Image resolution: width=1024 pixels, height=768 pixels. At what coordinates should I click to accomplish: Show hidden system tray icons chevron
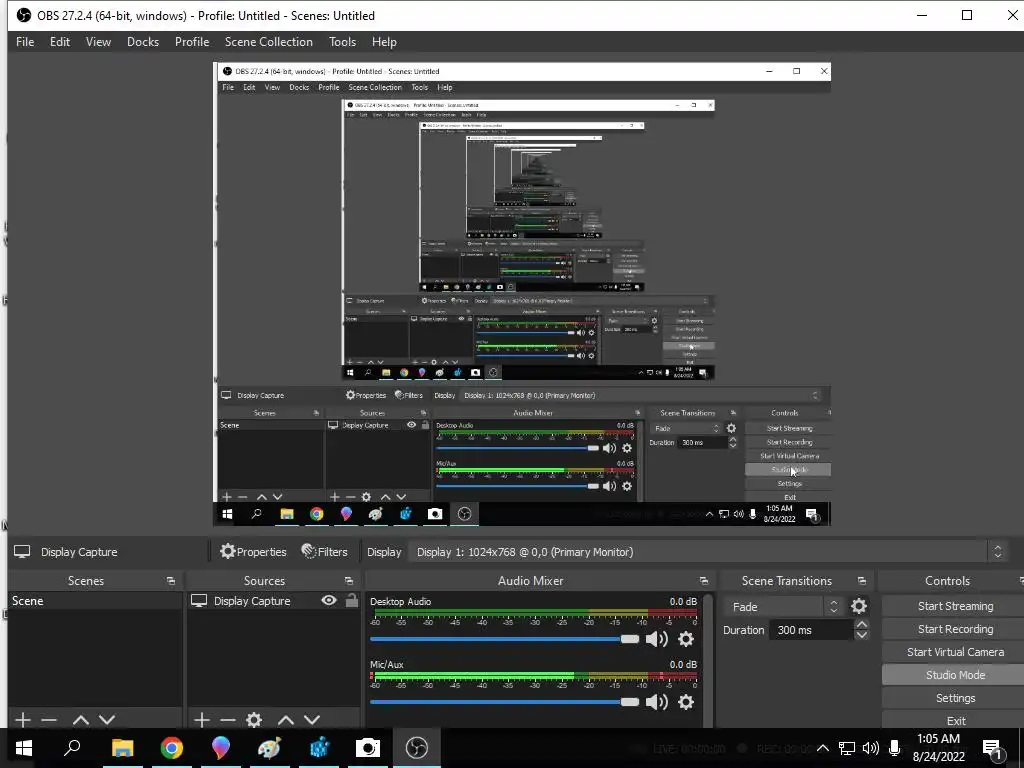[x=823, y=748]
